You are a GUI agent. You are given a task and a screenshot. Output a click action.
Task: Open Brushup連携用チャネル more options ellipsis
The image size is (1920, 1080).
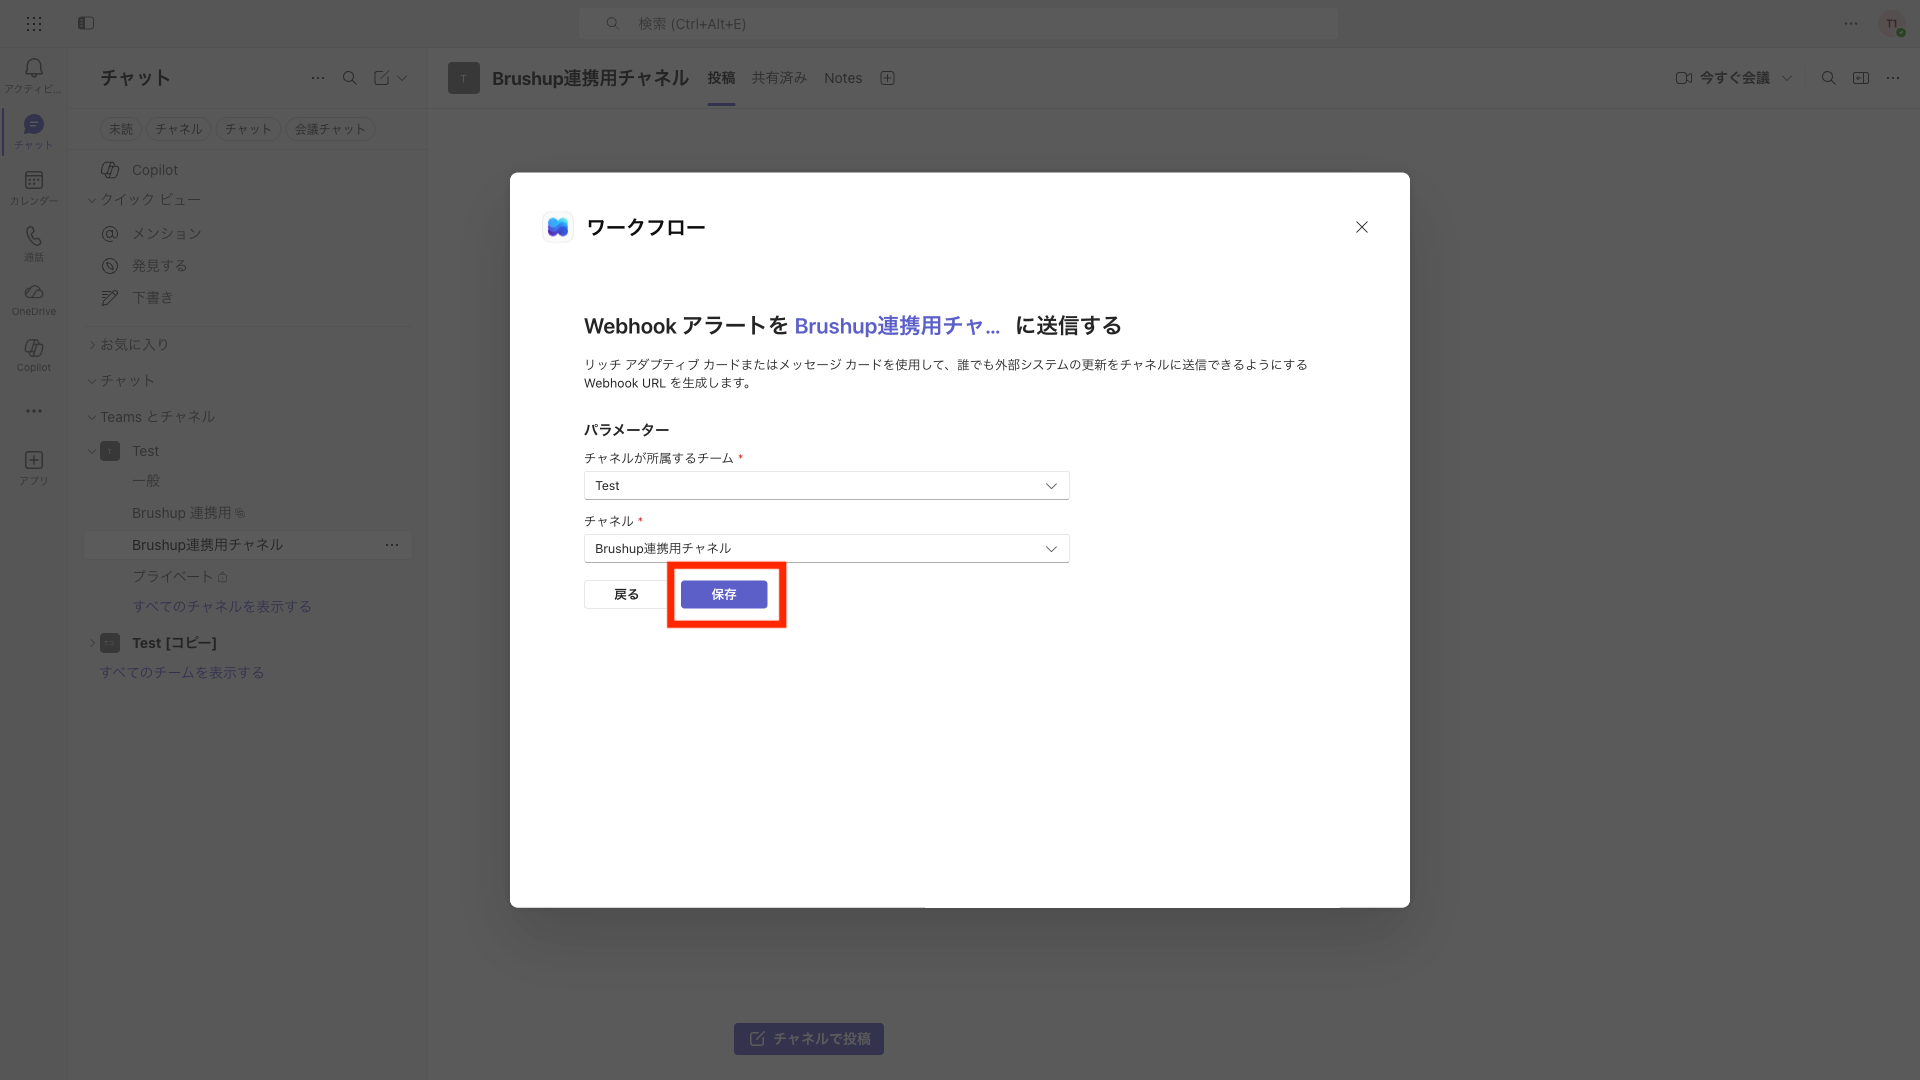click(392, 545)
